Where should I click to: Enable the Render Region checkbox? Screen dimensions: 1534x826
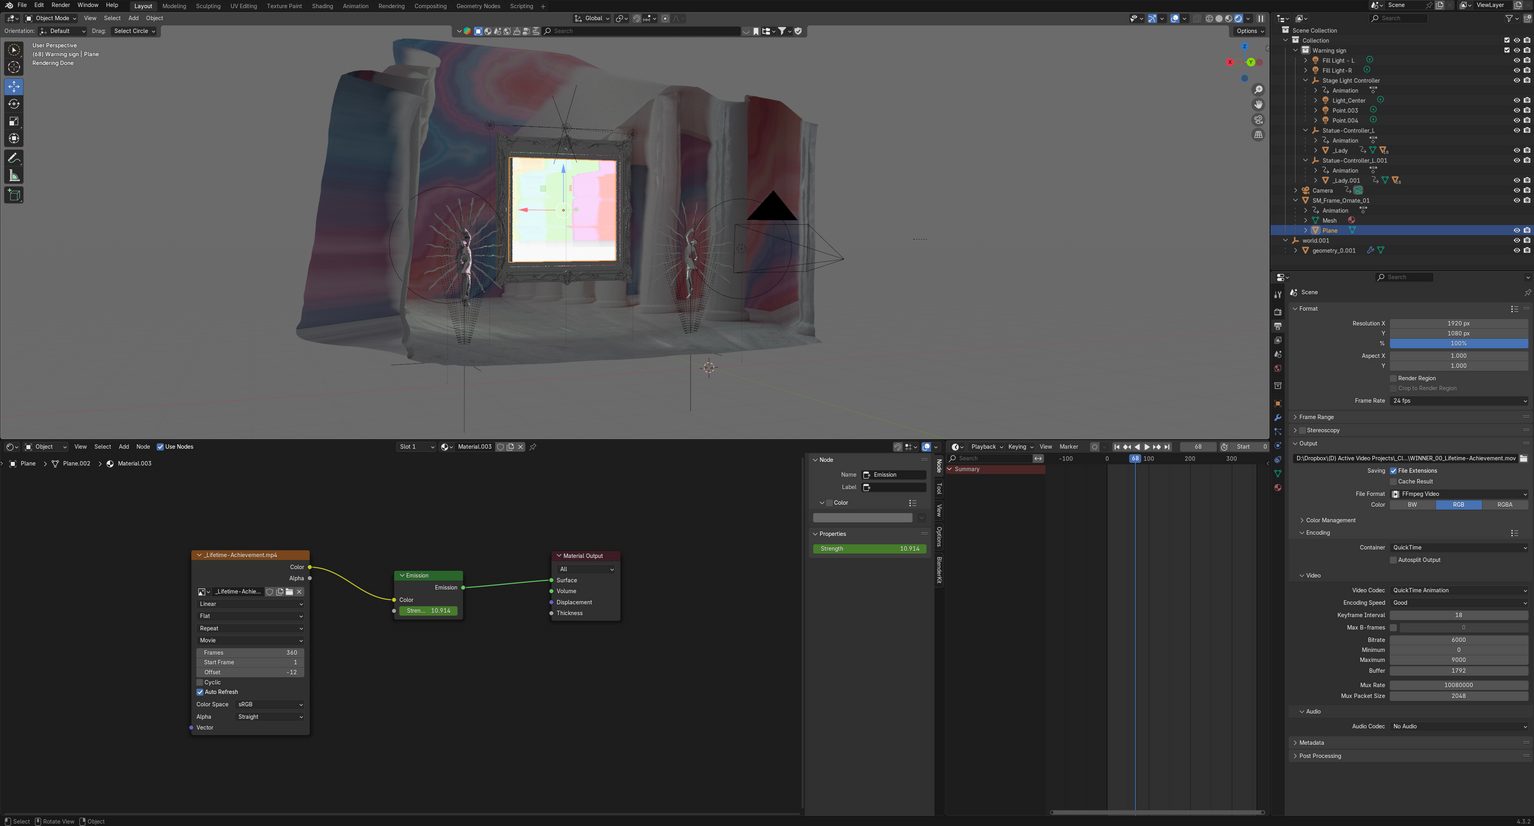1393,378
